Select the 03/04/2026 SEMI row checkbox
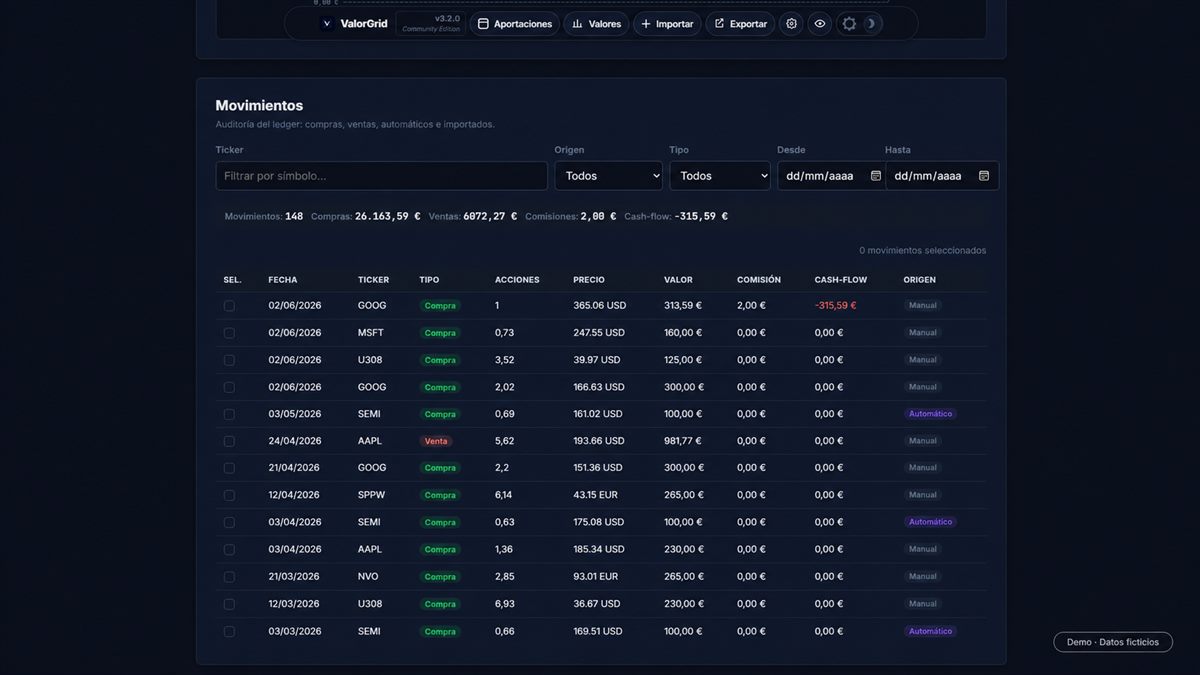Screen dimensions: 1200x675 [x=229, y=522]
